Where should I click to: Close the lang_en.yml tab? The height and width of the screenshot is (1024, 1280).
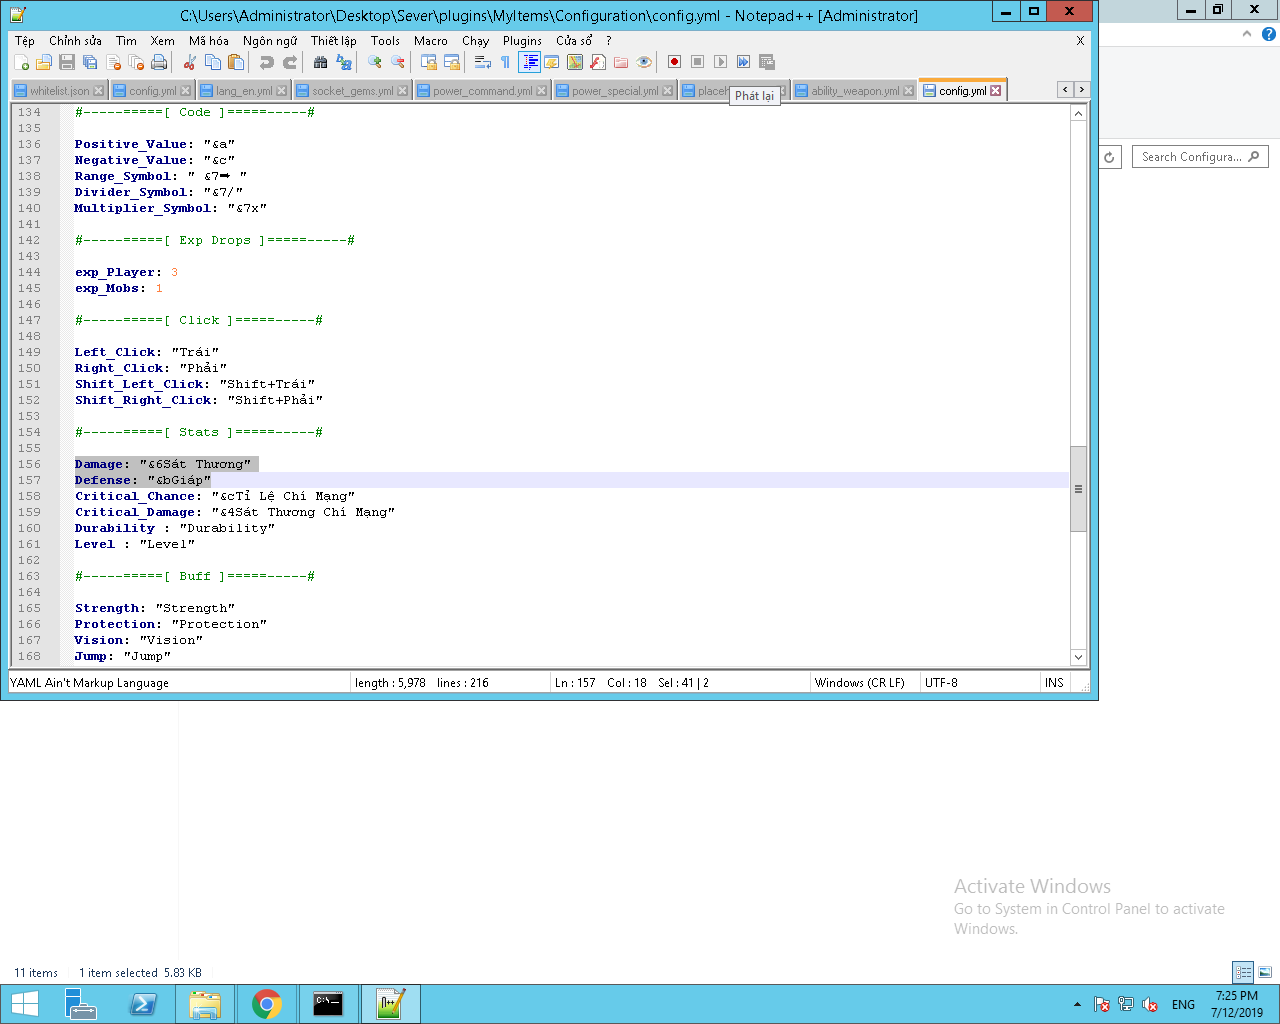point(282,91)
